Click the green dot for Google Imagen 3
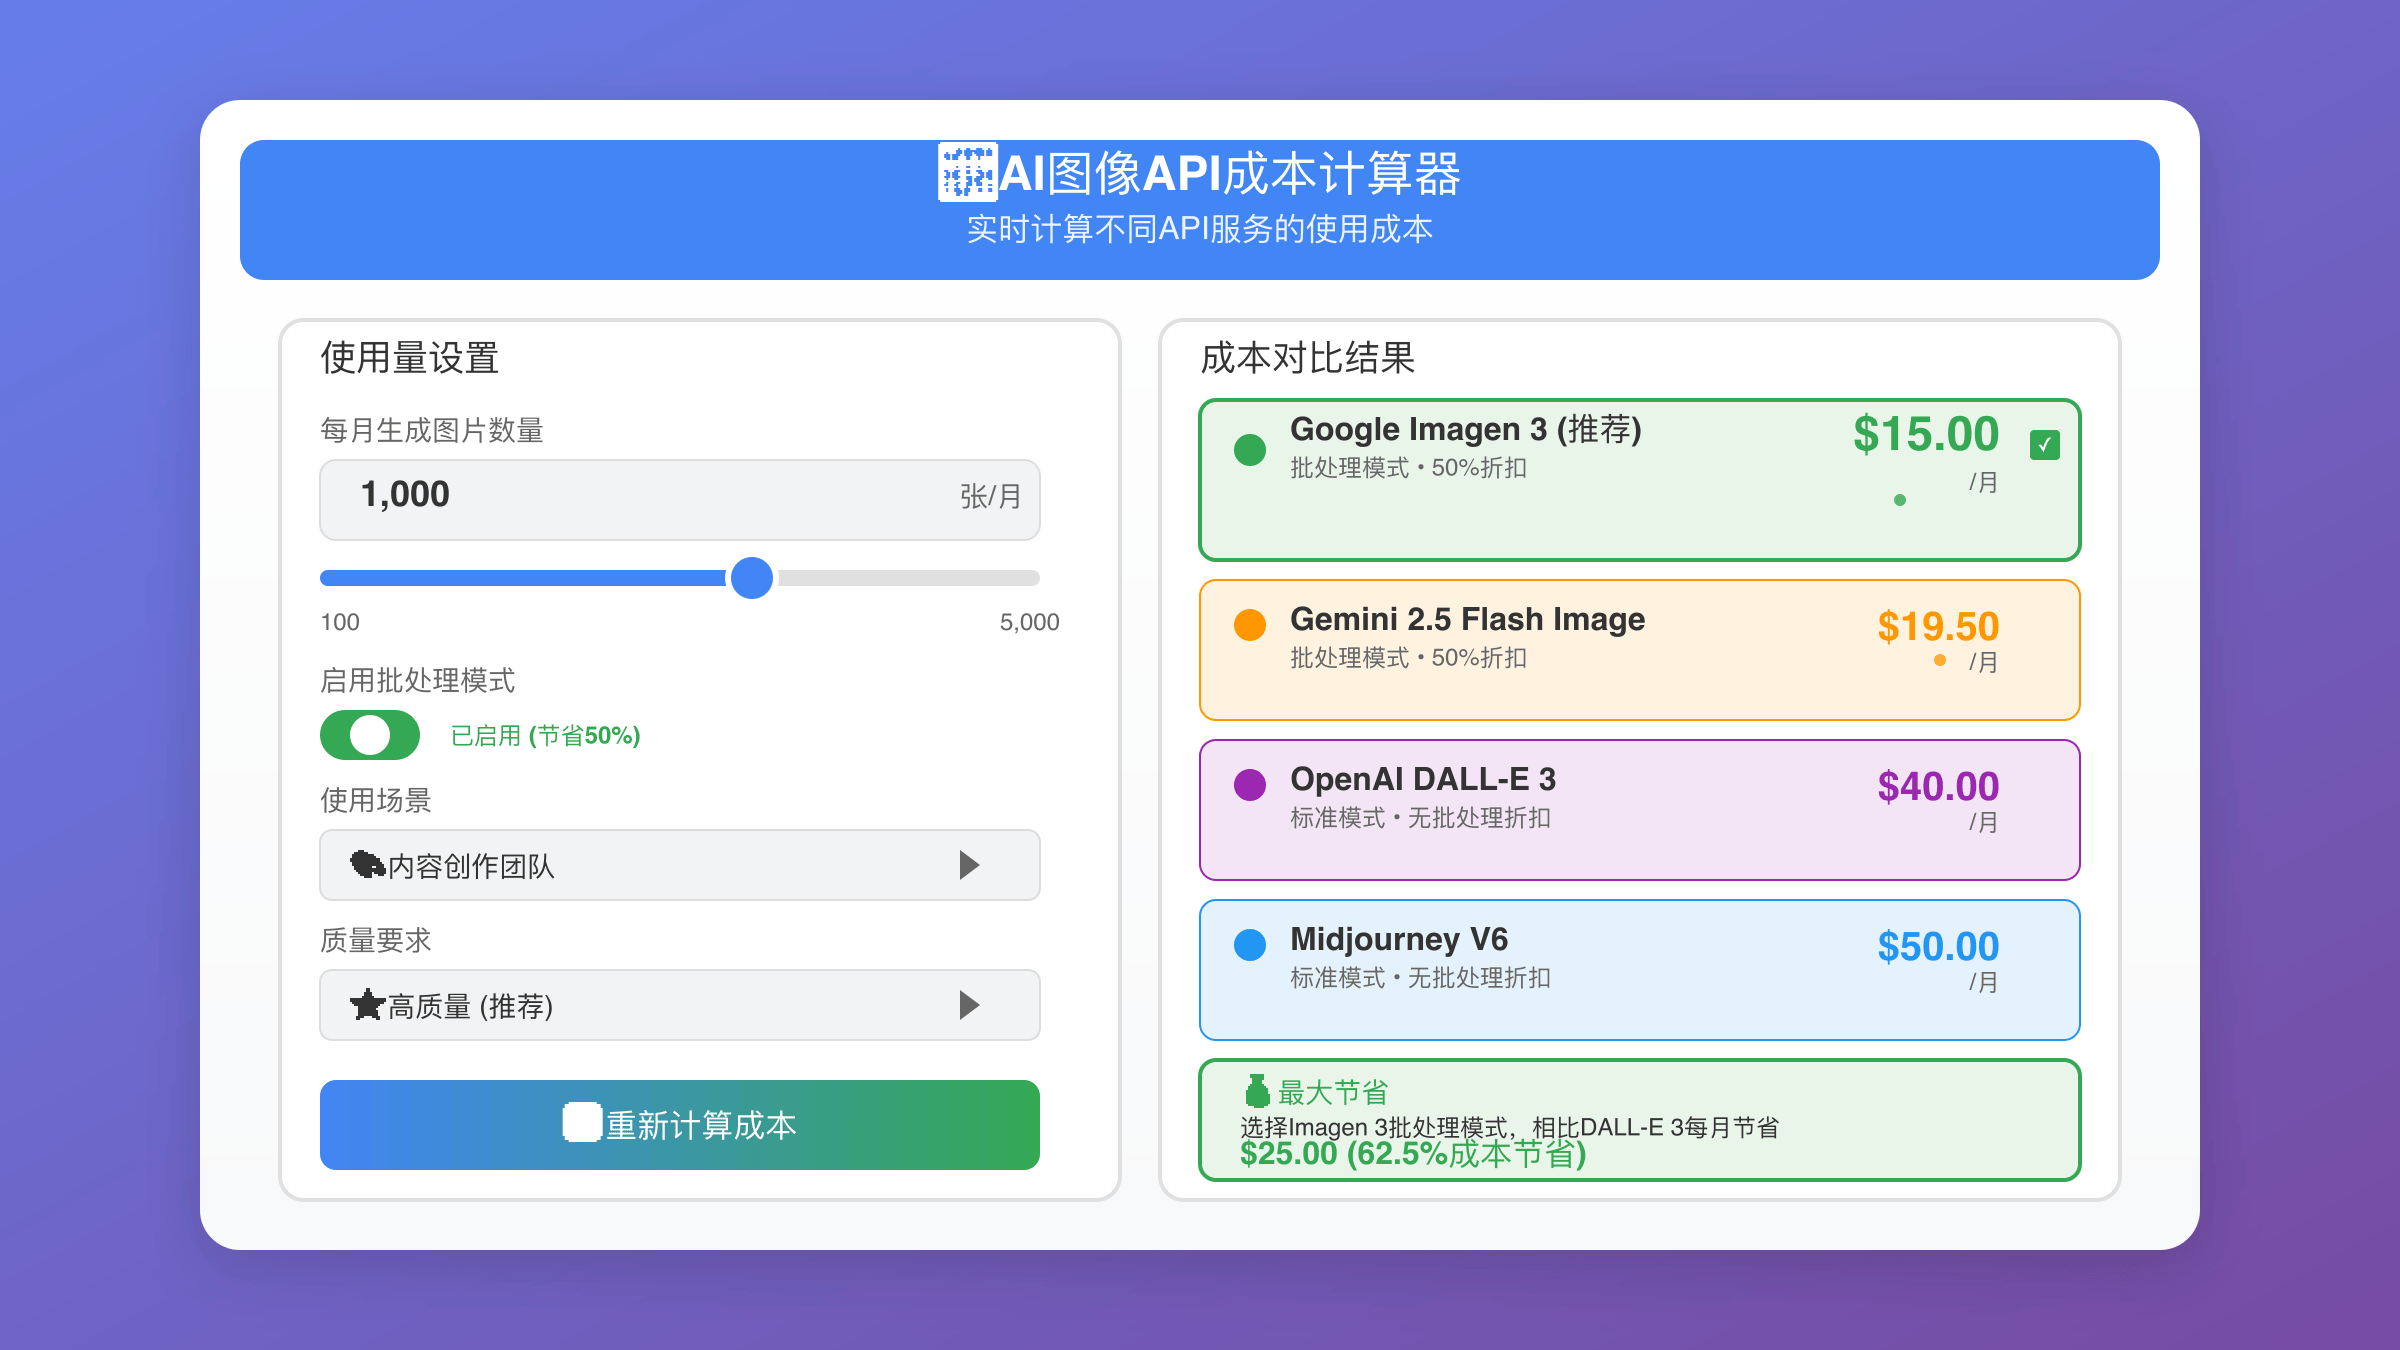The image size is (2400, 1350). pos(1250,450)
